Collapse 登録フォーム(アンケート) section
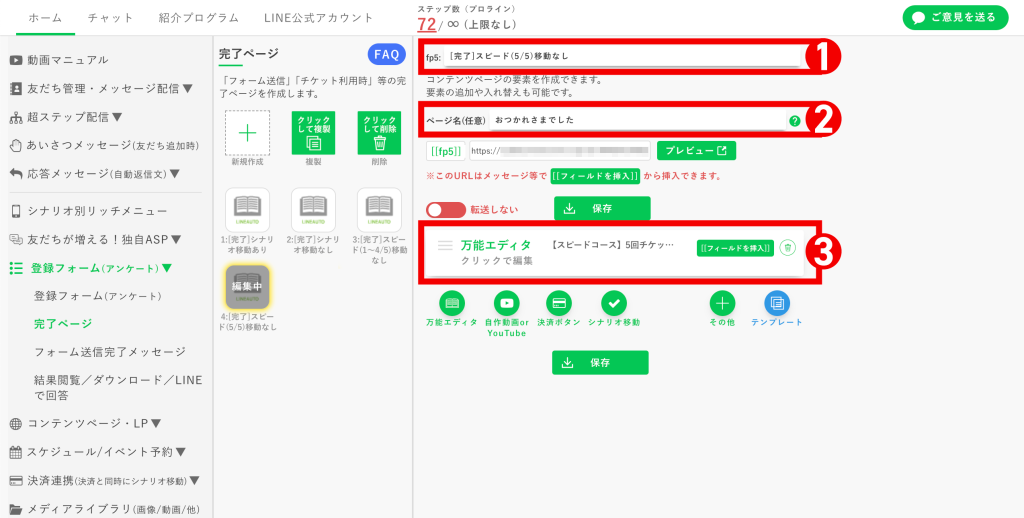Image resolution: width=1024 pixels, height=518 pixels. tap(91, 268)
